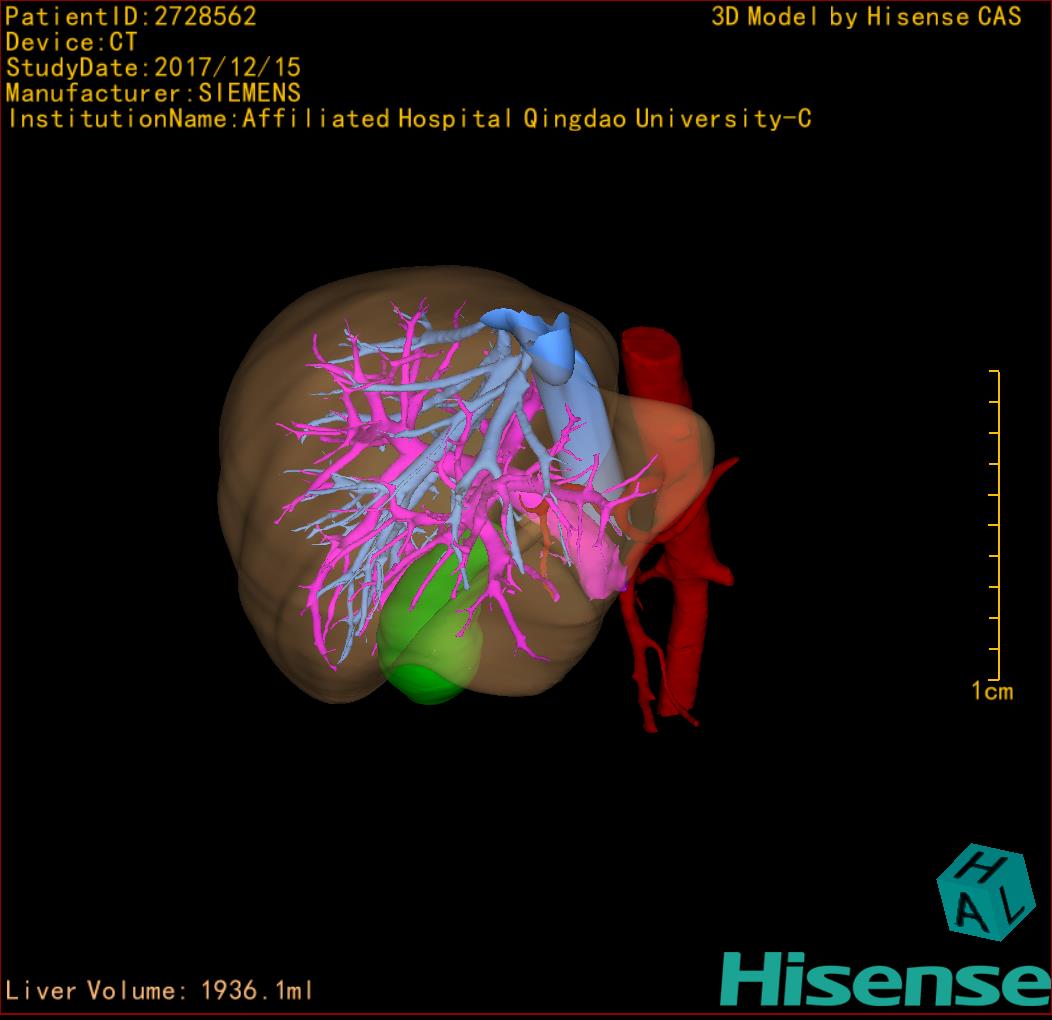Click the Liver Volume: 1936.1ml readout
1052x1020 pixels.
pyautogui.click(x=158, y=990)
